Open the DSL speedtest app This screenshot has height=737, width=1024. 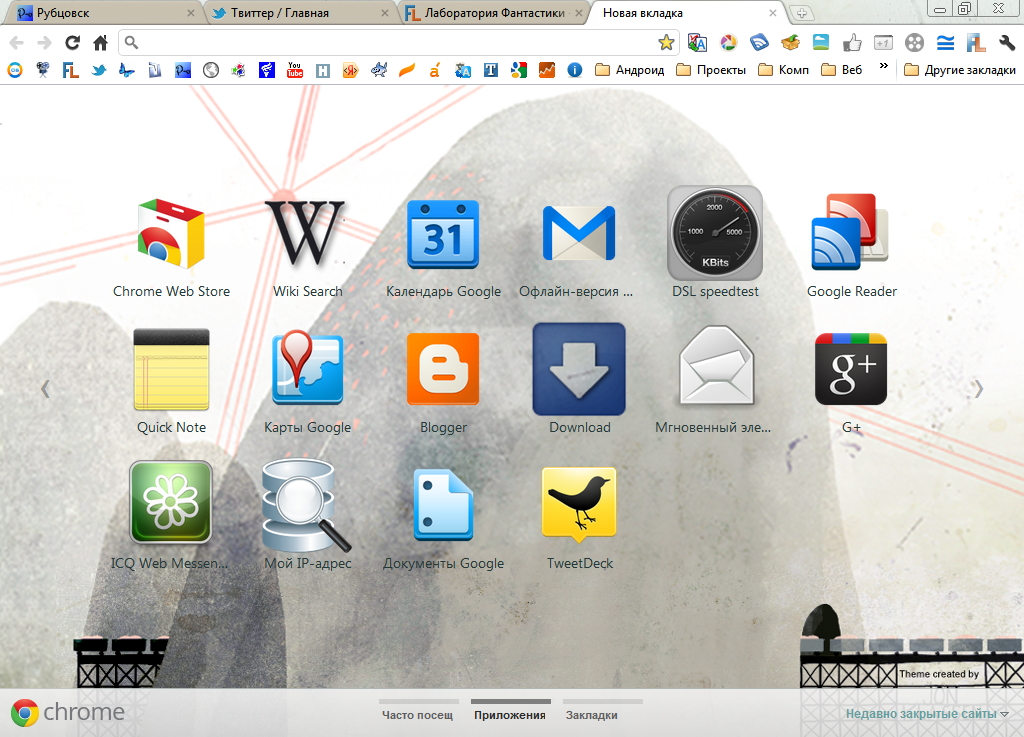(x=715, y=236)
